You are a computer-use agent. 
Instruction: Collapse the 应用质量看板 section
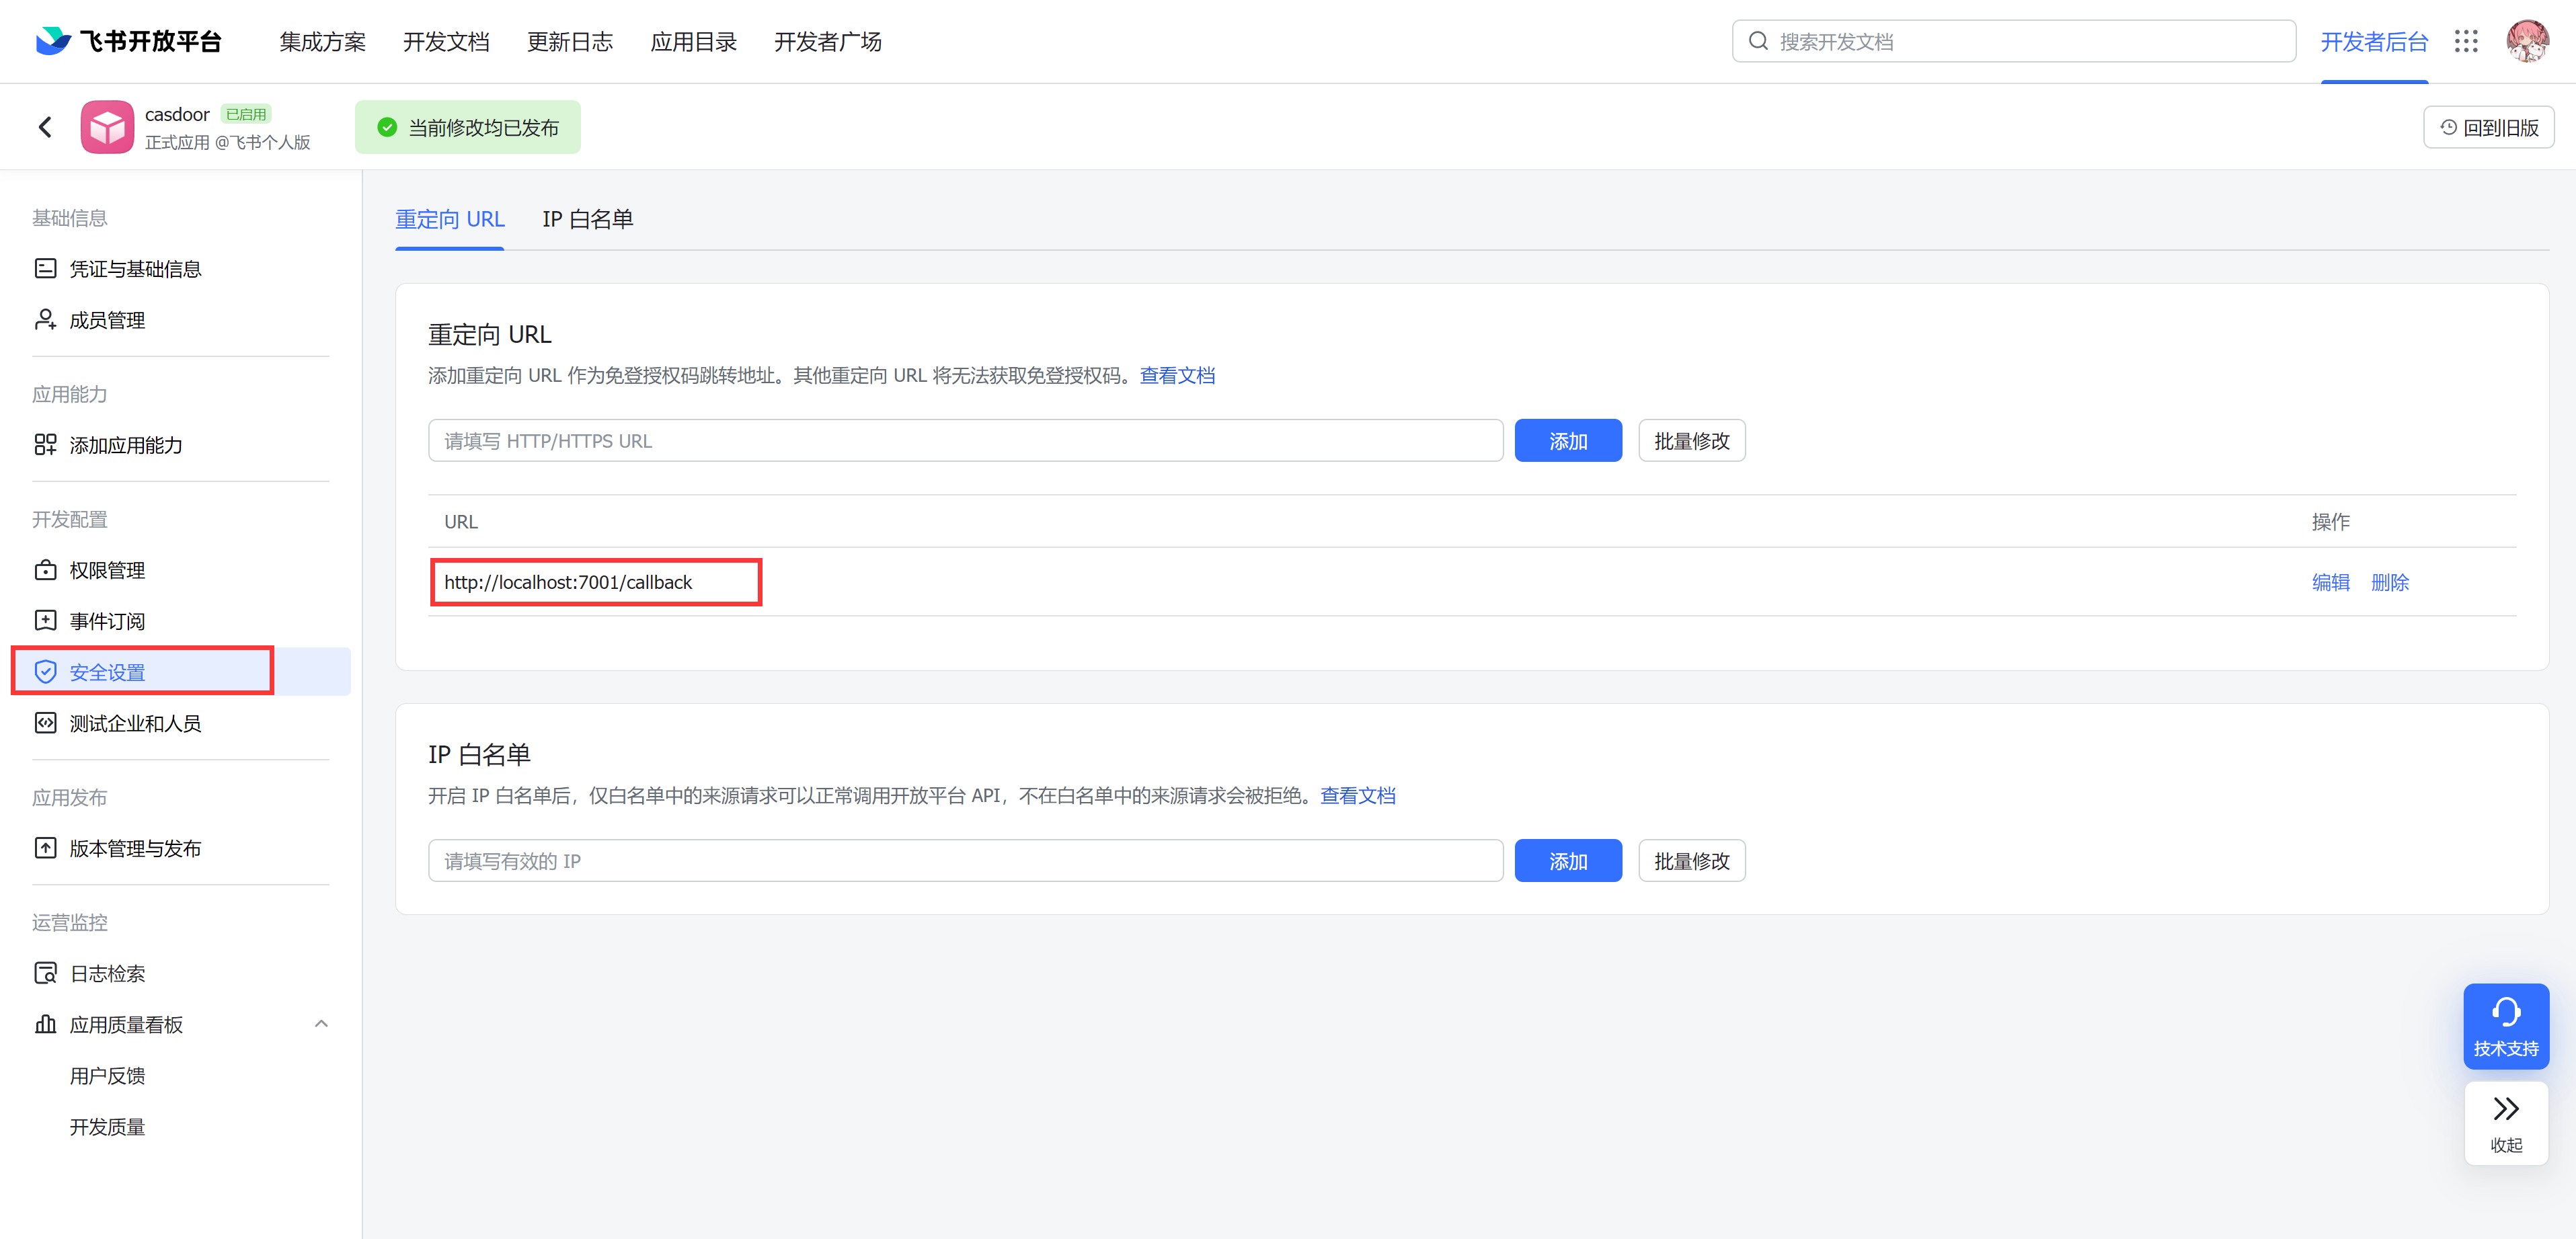[321, 1023]
